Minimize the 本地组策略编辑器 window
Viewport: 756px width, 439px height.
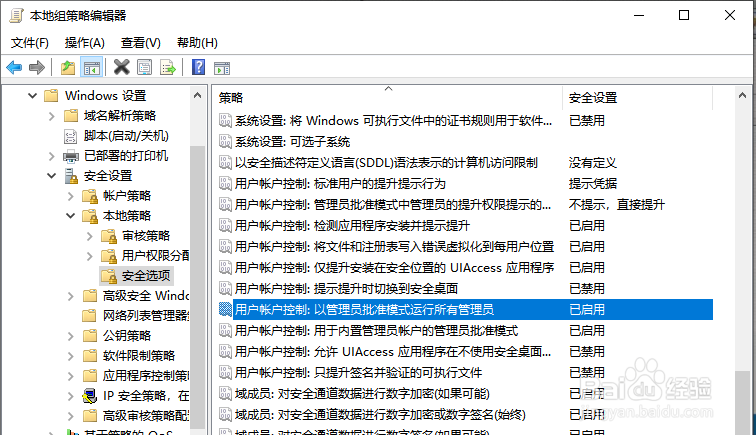pyautogui.click(x=639, y=15)
